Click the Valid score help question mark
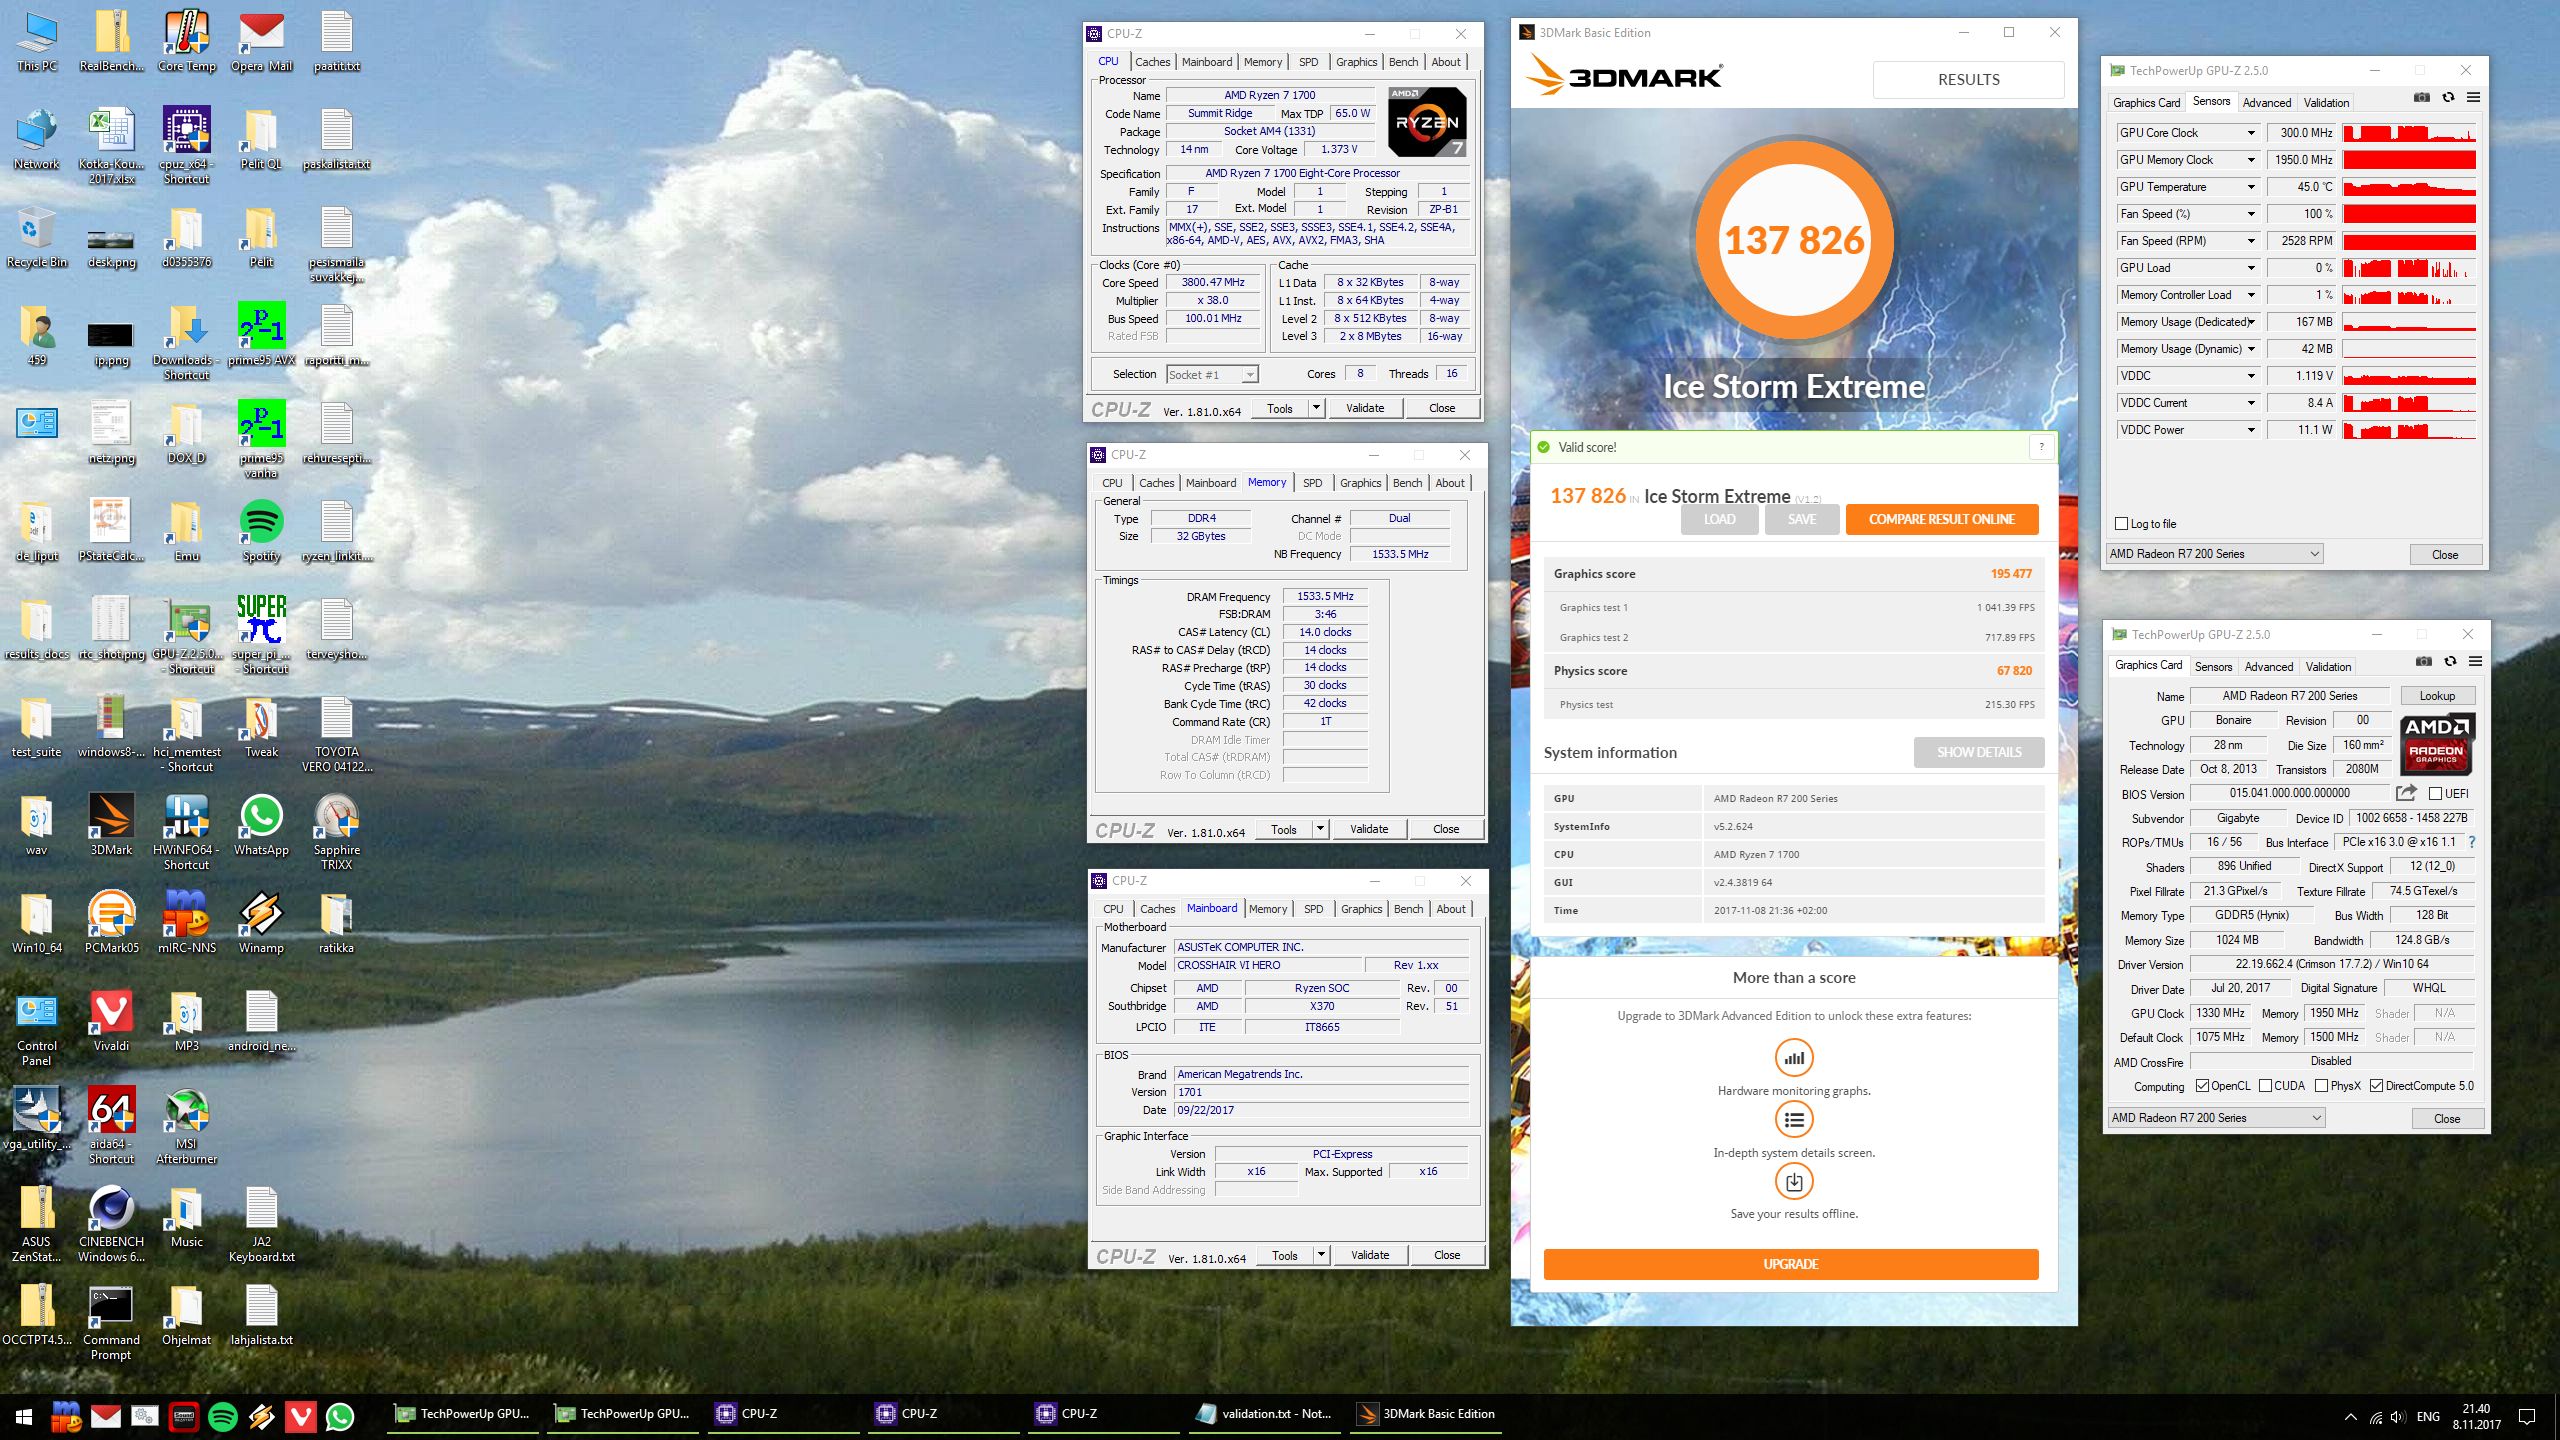The height and width of the screenshot is (1440, 2560). pos(2041,447)
